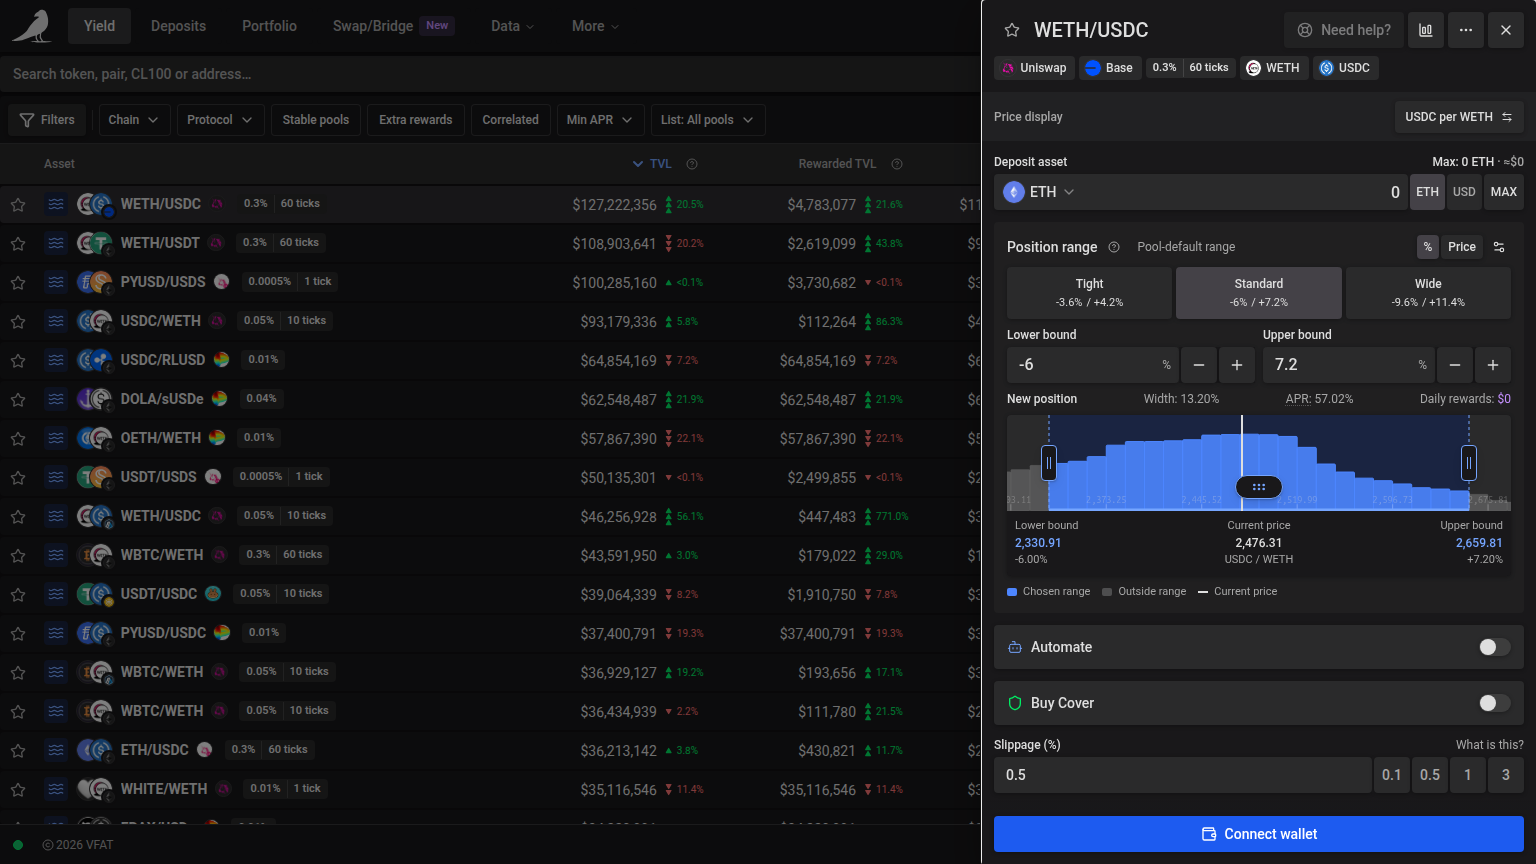Click upper bound handle on liquidity chart
Image resolution: width=1536 pixels, height=864 pixels.
[x=1469, y=463]
